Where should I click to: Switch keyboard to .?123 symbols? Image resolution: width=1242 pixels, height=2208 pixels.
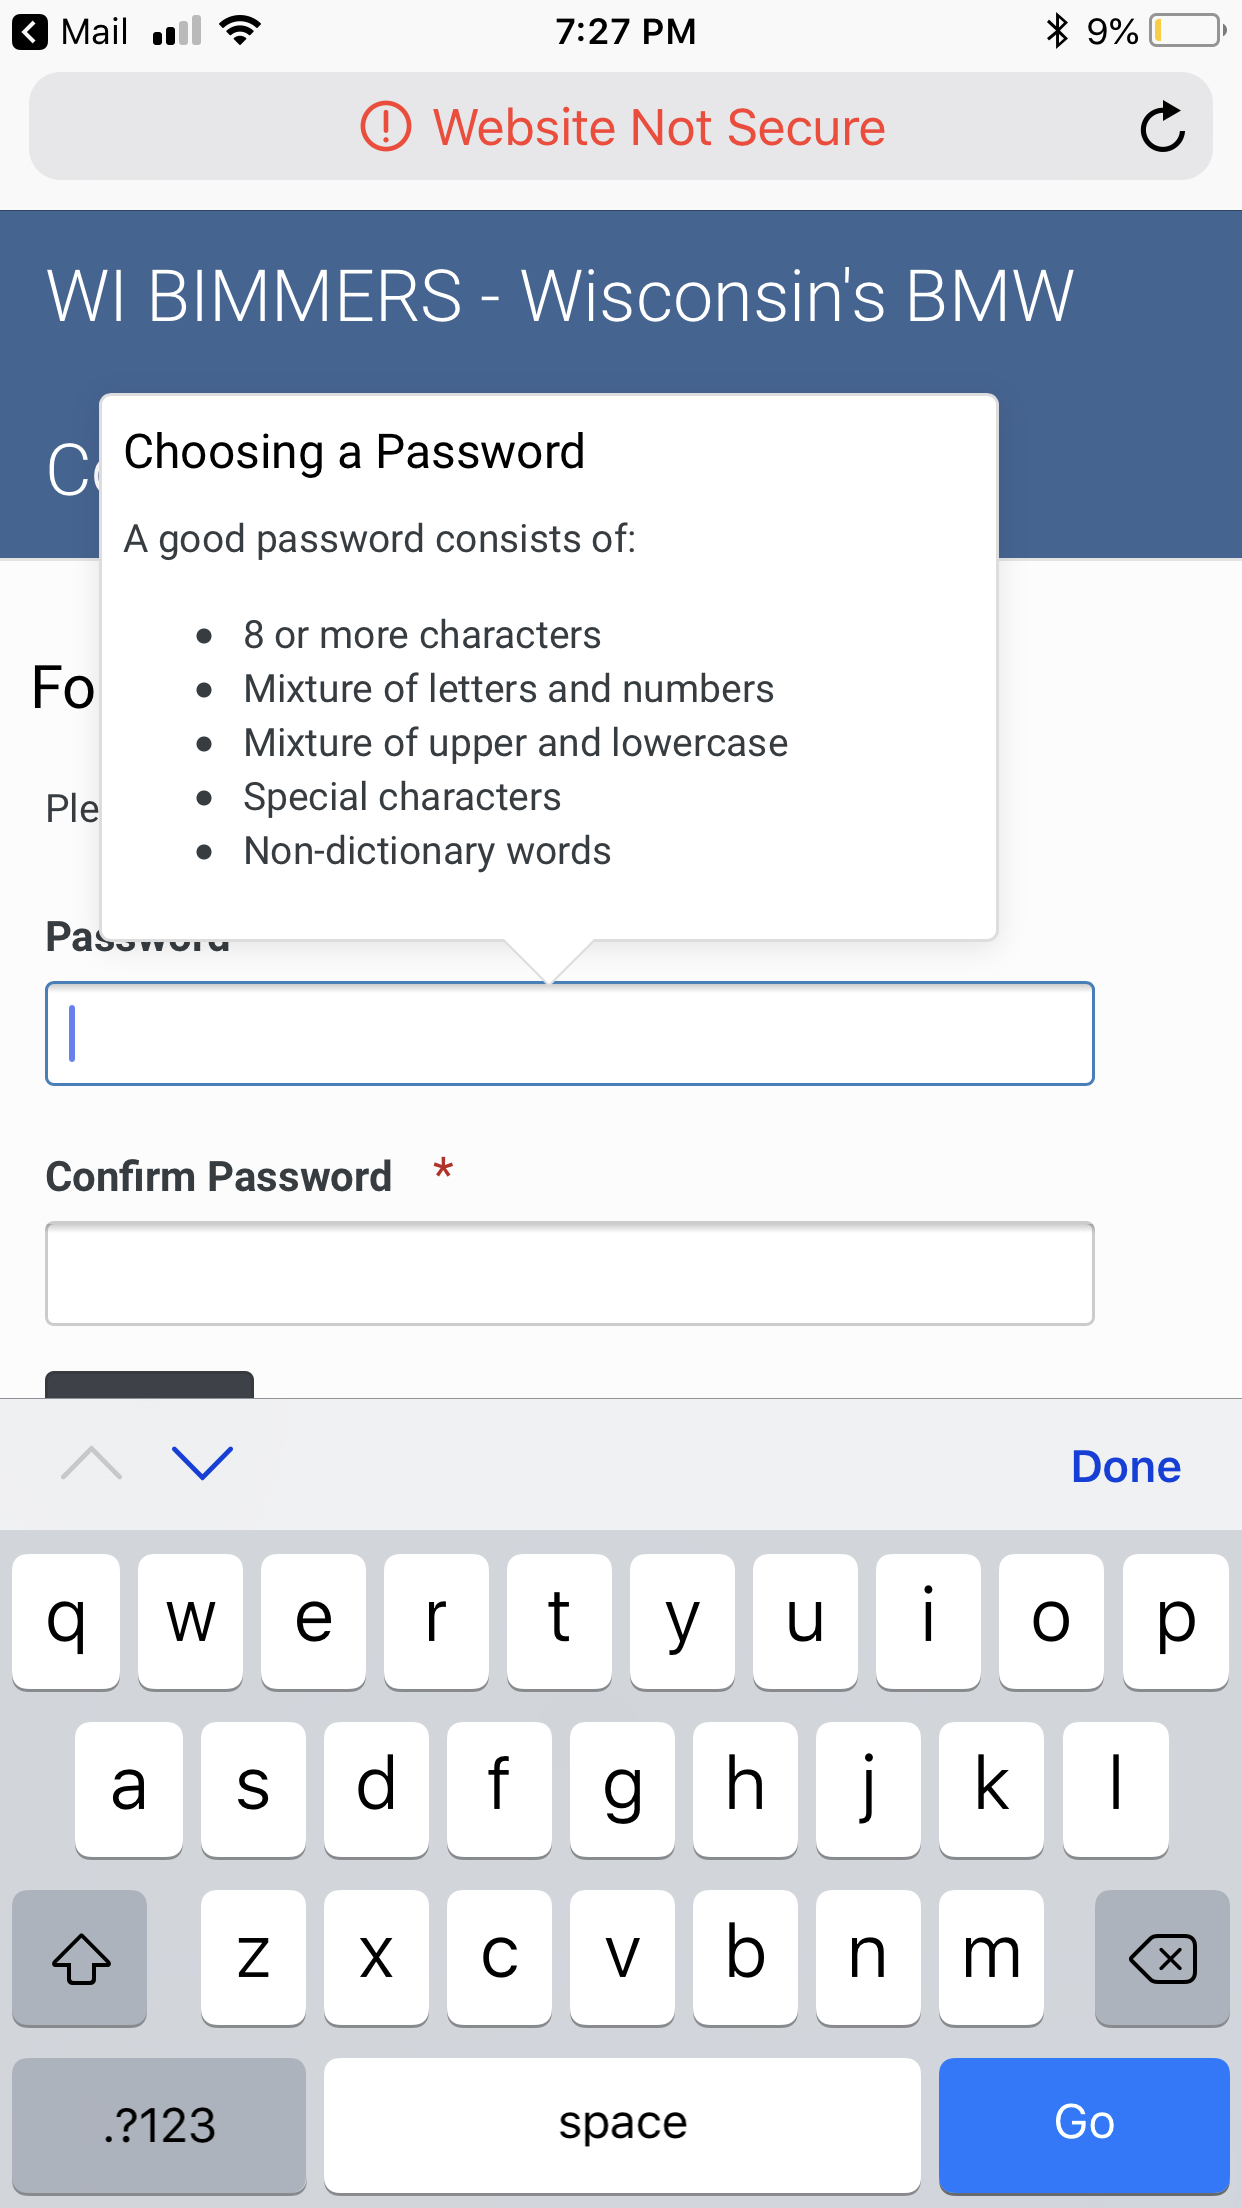[159, 2125]
